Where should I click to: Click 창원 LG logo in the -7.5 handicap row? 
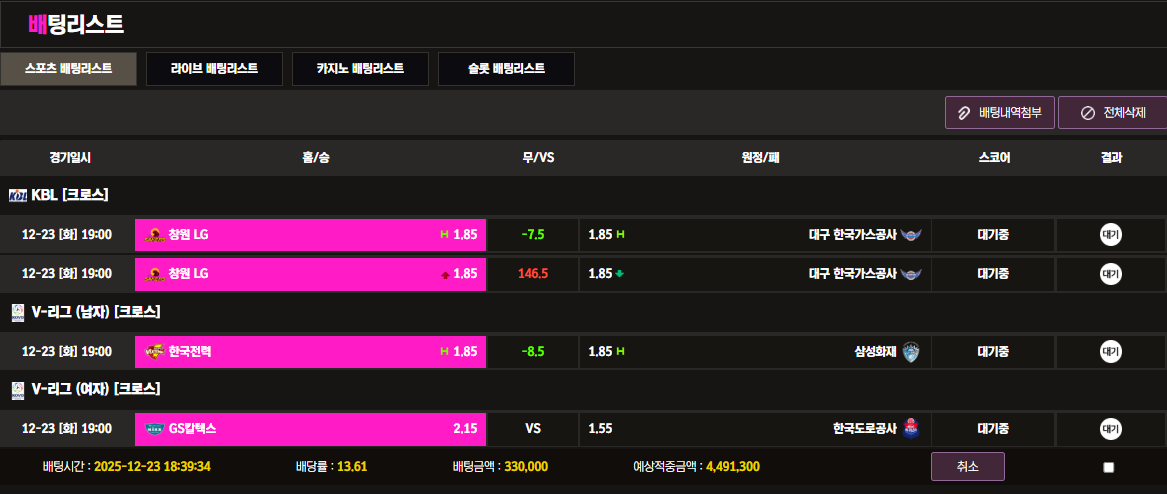[154, 235]
